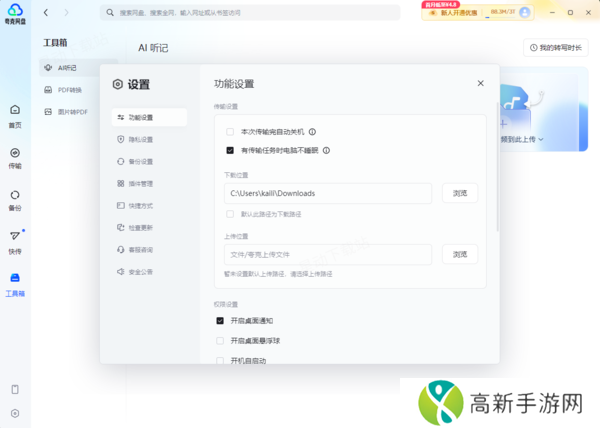
Task: Go back with the left arrow
Action: pos(46,13)
